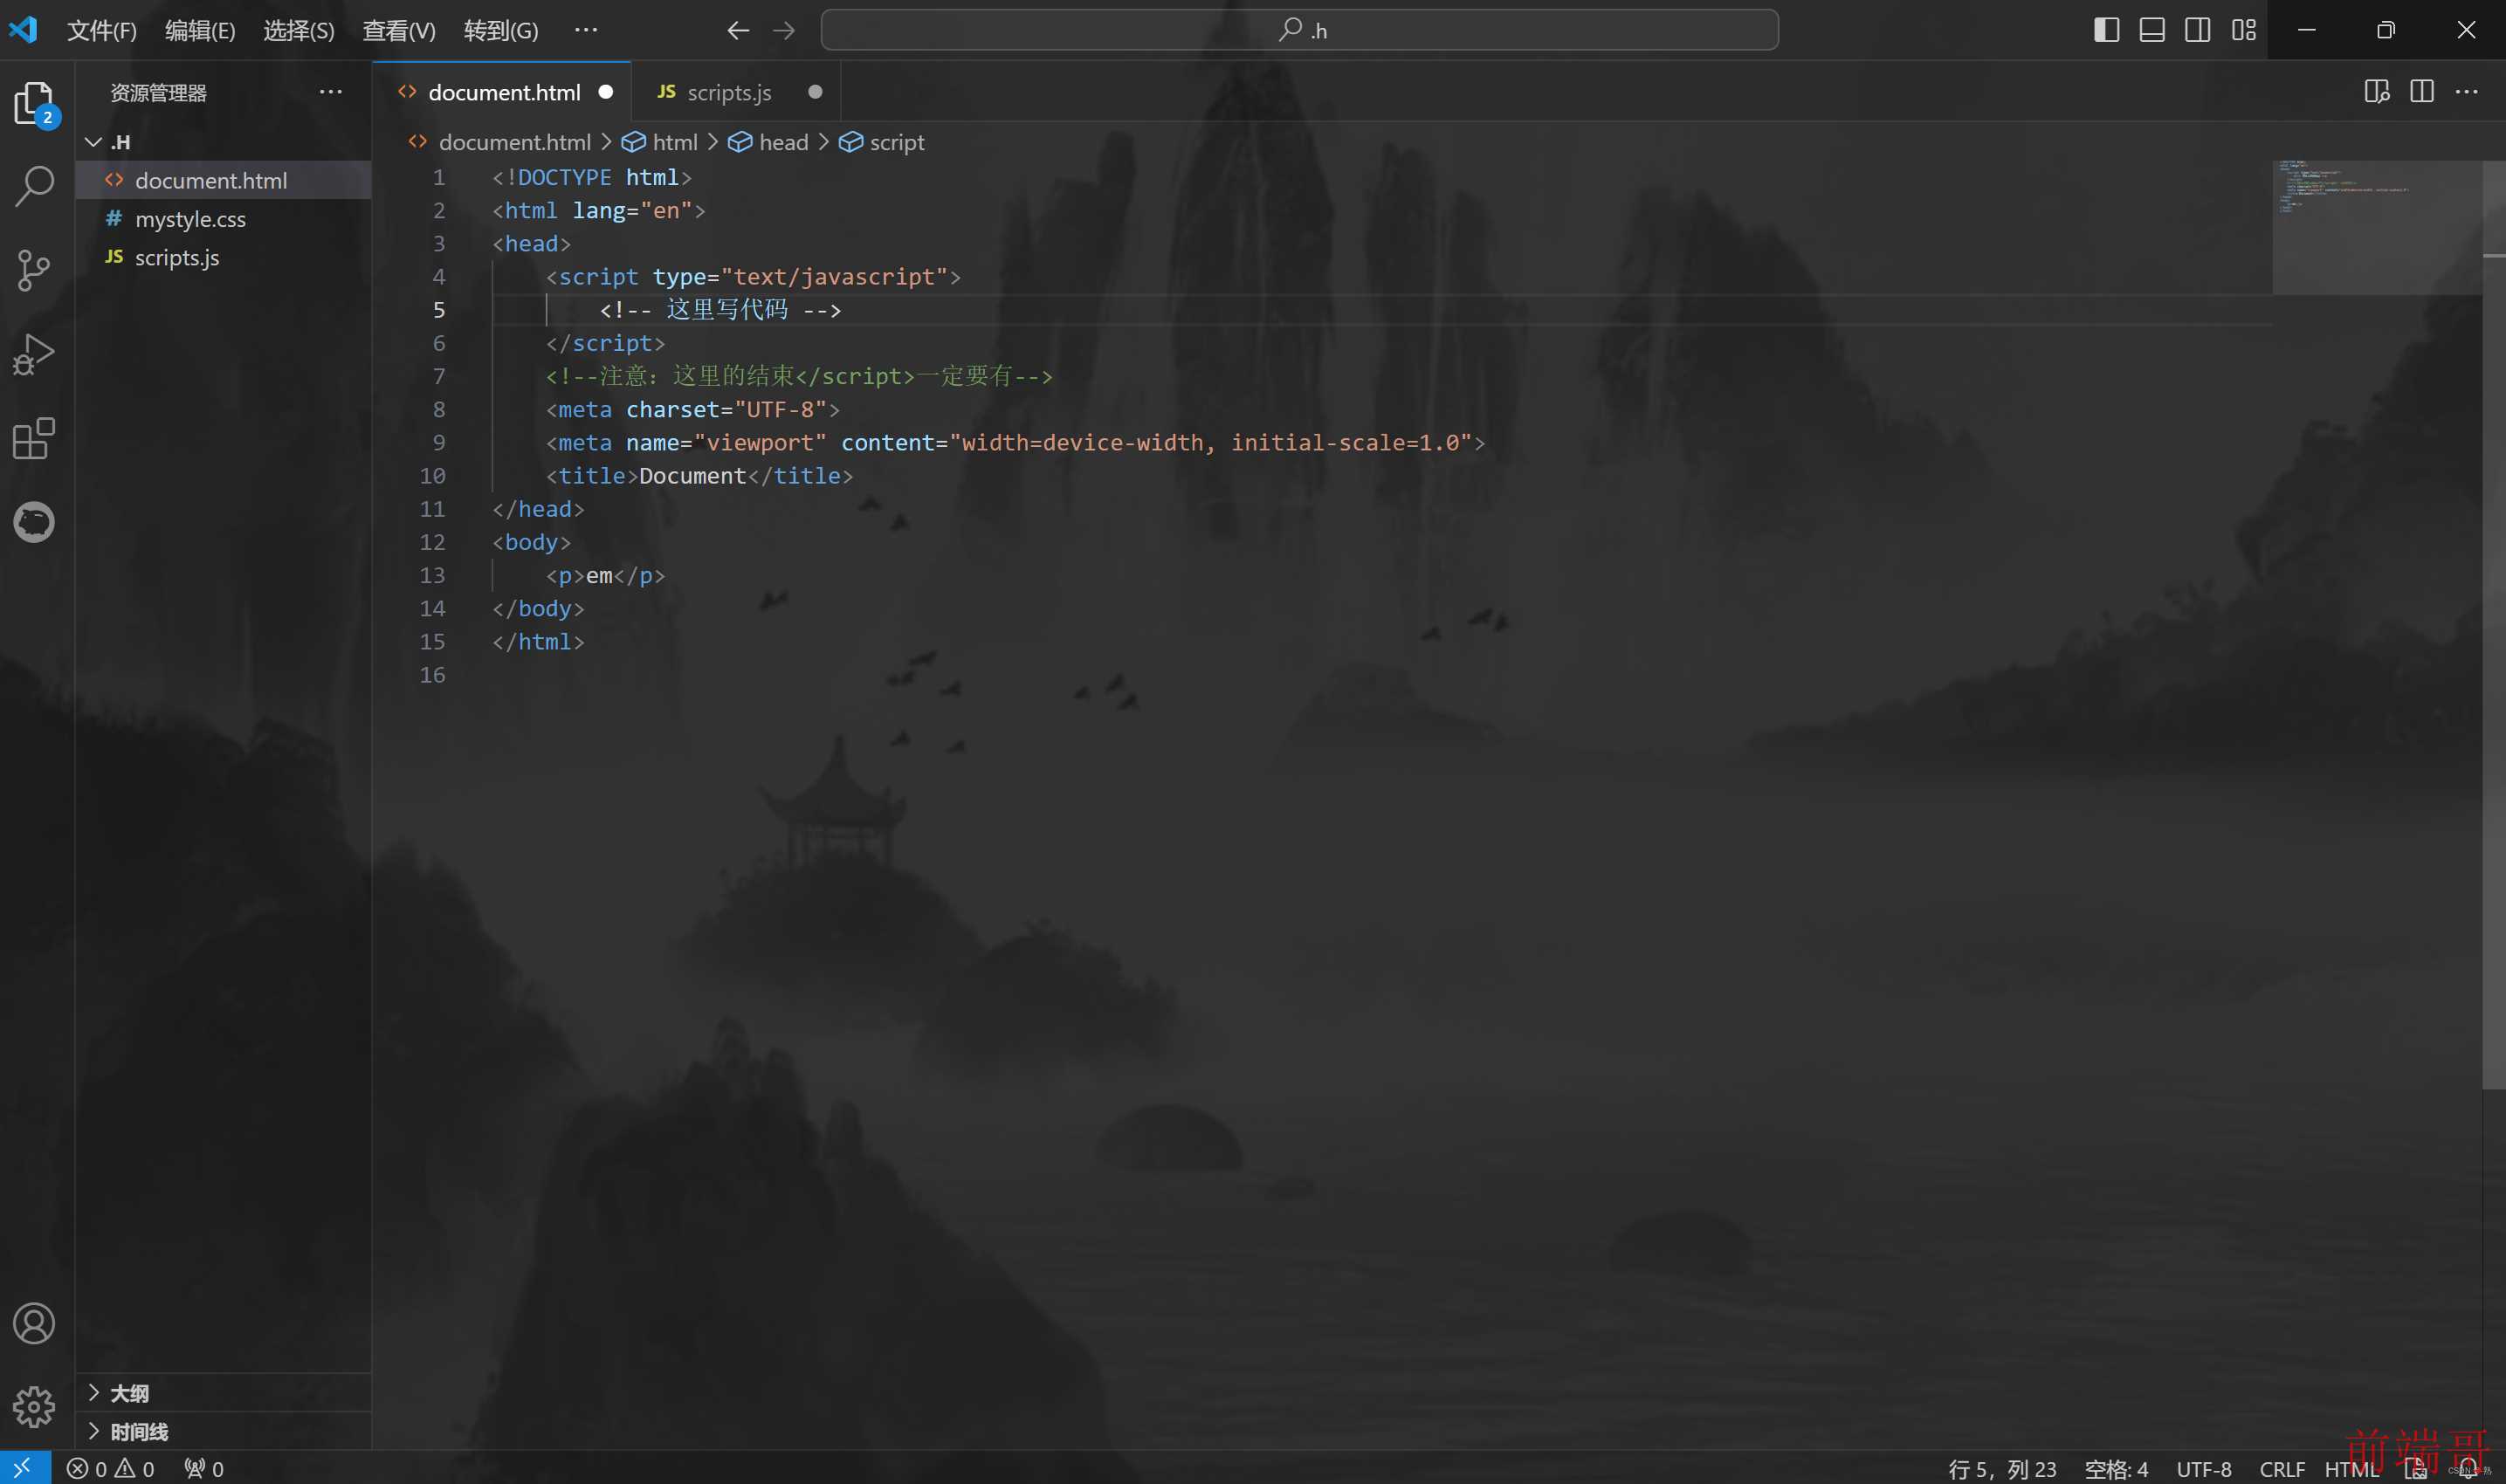Open the customize layout icon
The width and height of the screenshot is (2506, 1484).
[2244, 30]
